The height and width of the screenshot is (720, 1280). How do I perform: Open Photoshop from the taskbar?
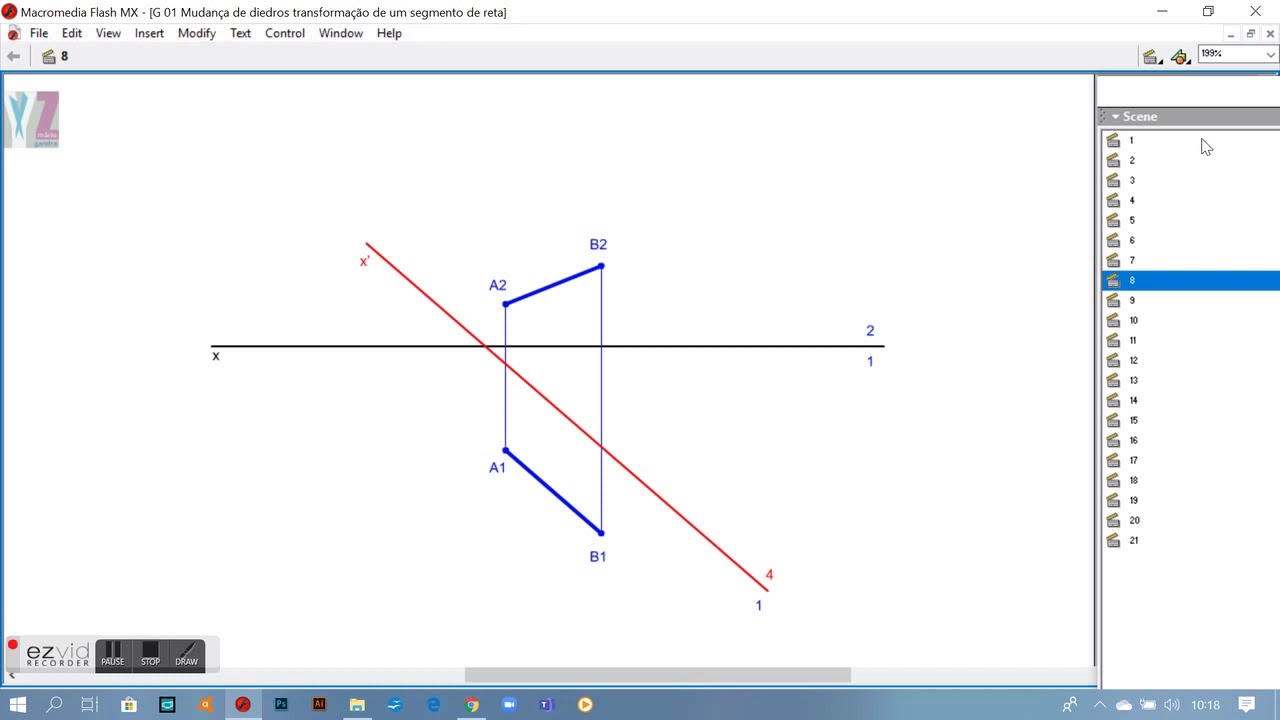[x=281, y=705]
